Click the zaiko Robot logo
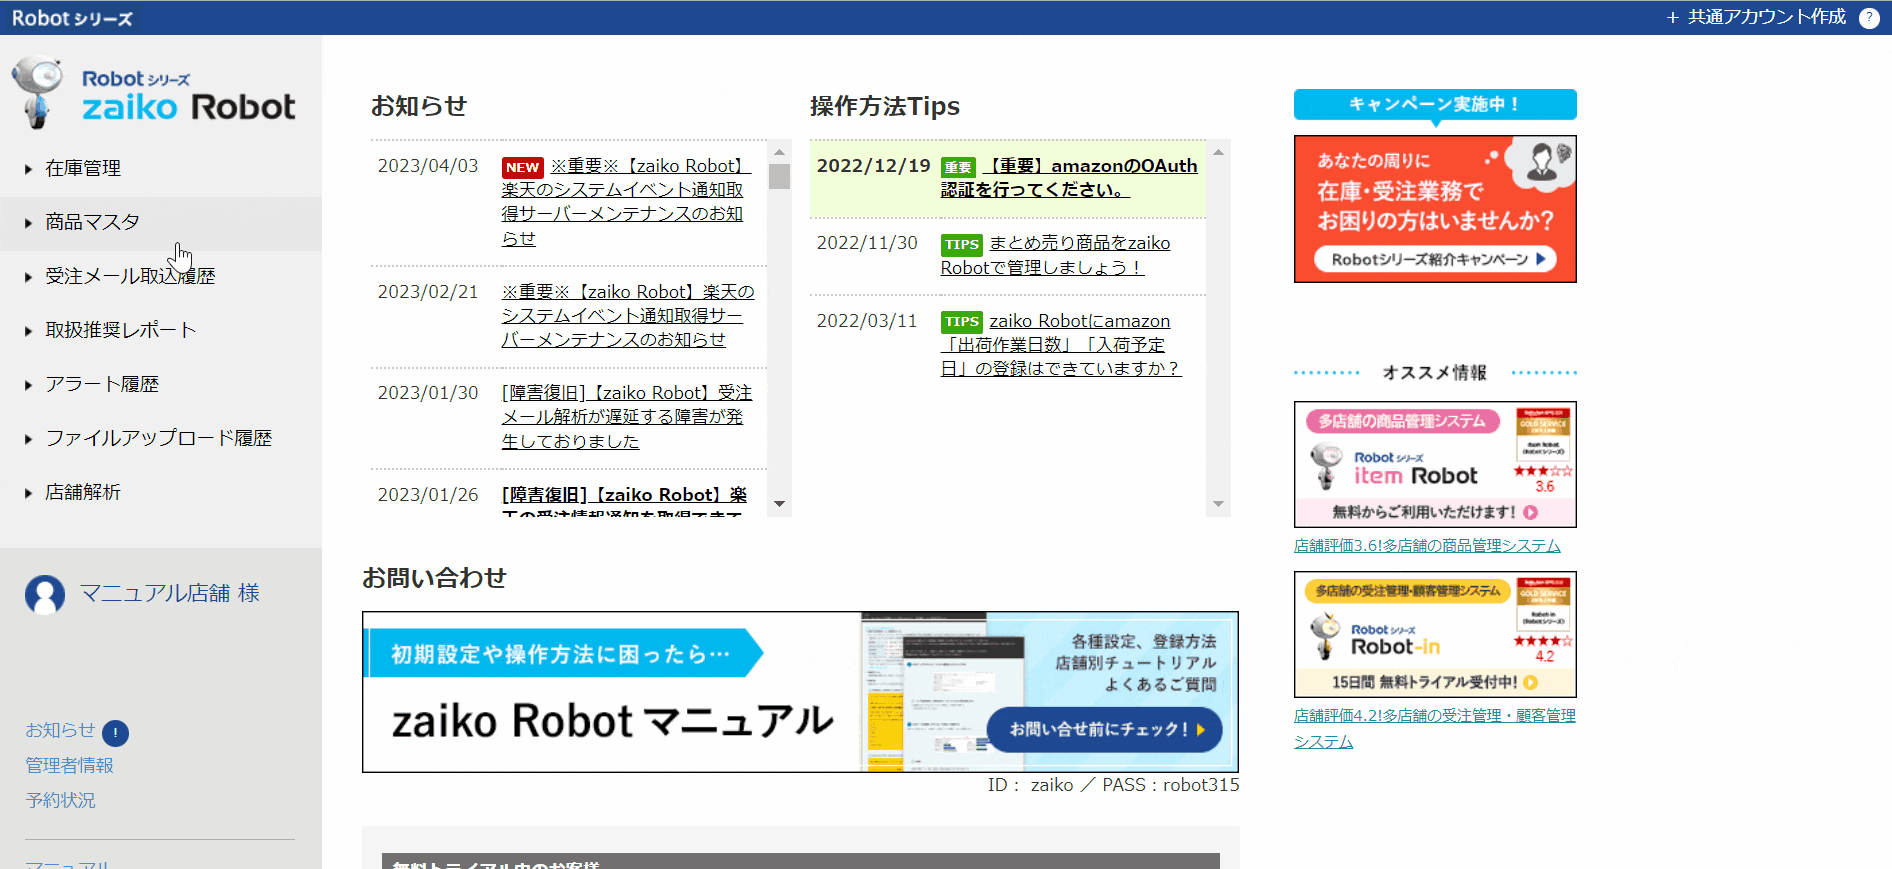Image resolution: width=1892 pixels, height=869 pixels. click(x=154, y=93)
